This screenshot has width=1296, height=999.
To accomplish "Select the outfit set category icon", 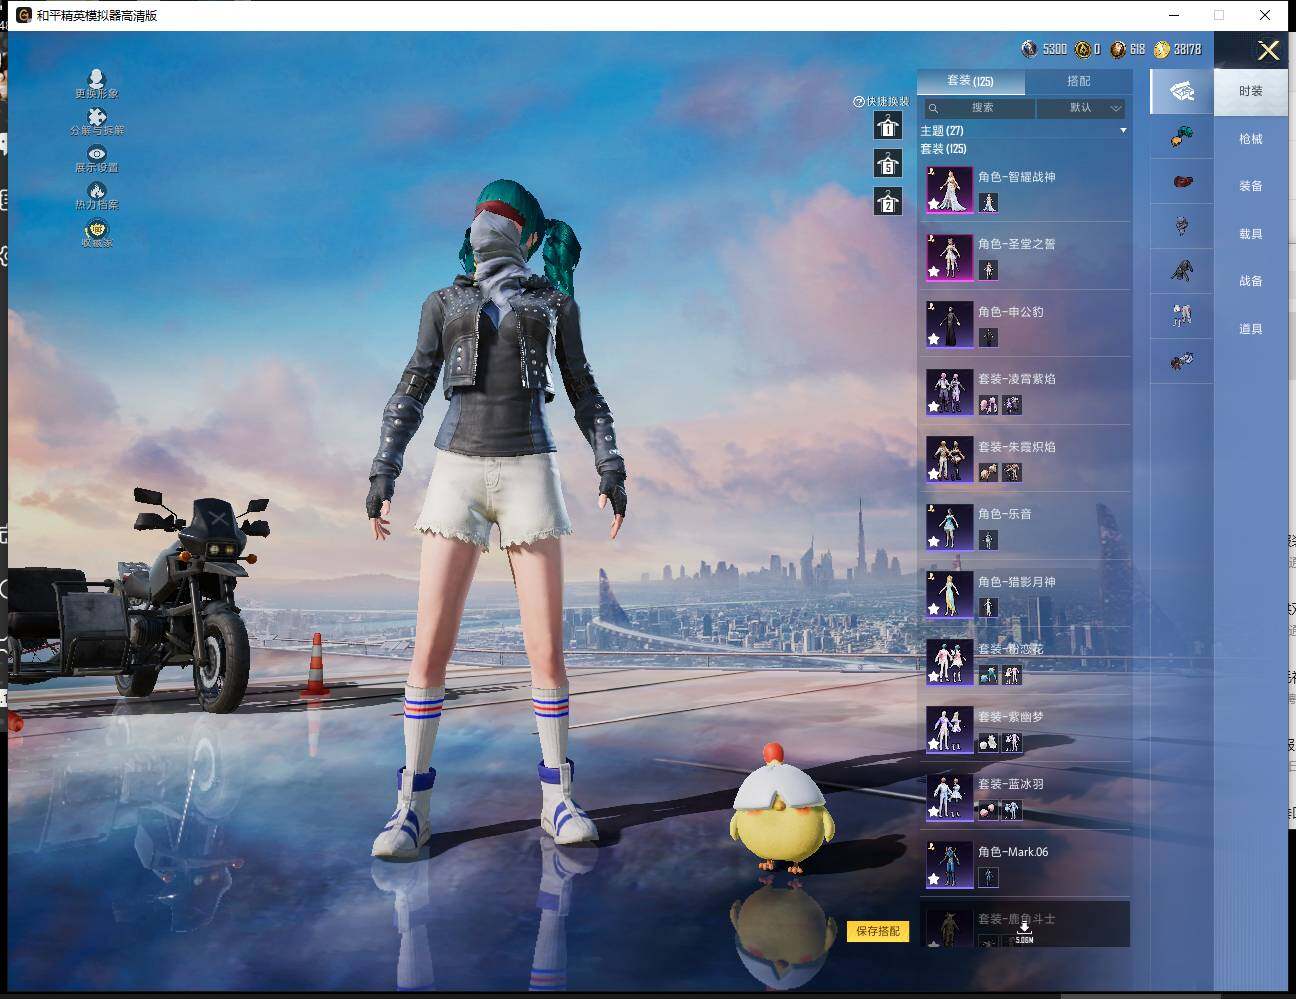I will [1182, 91].
